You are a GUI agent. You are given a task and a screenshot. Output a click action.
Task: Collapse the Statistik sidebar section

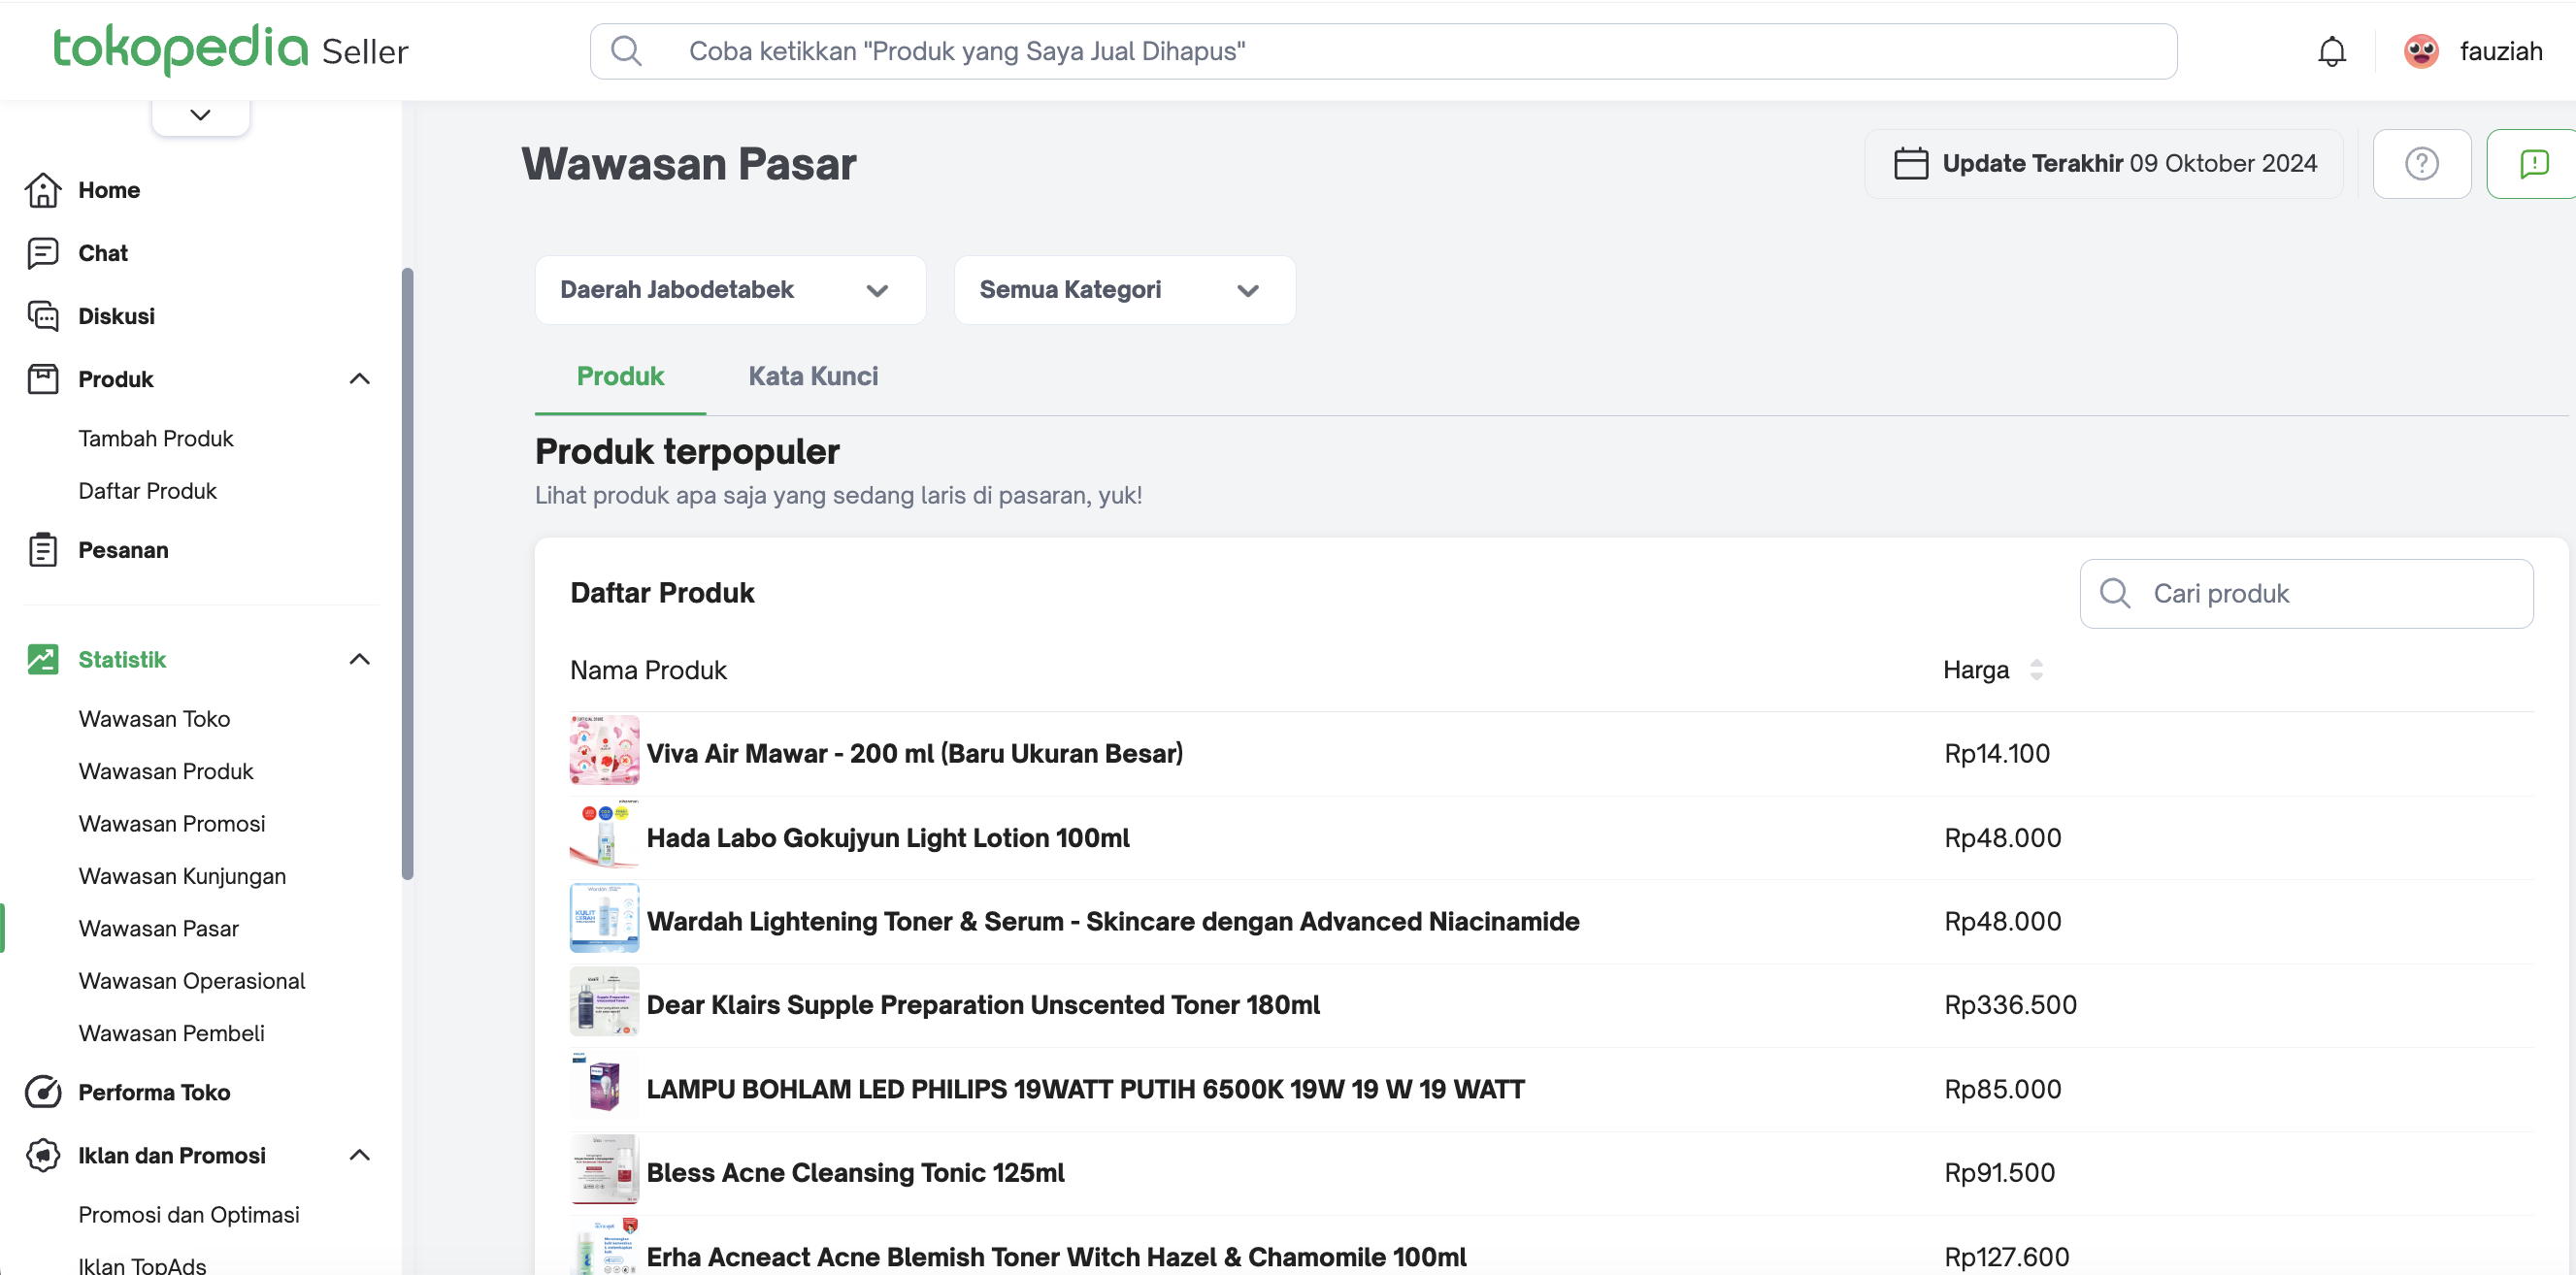click(x=360, y=659)
